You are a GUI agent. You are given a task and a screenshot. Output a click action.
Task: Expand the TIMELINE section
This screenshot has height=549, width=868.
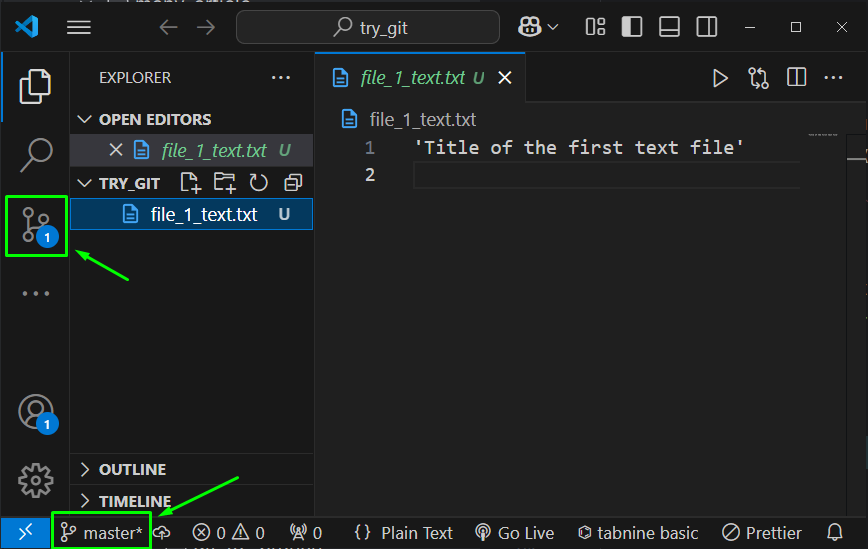[134, 500]
